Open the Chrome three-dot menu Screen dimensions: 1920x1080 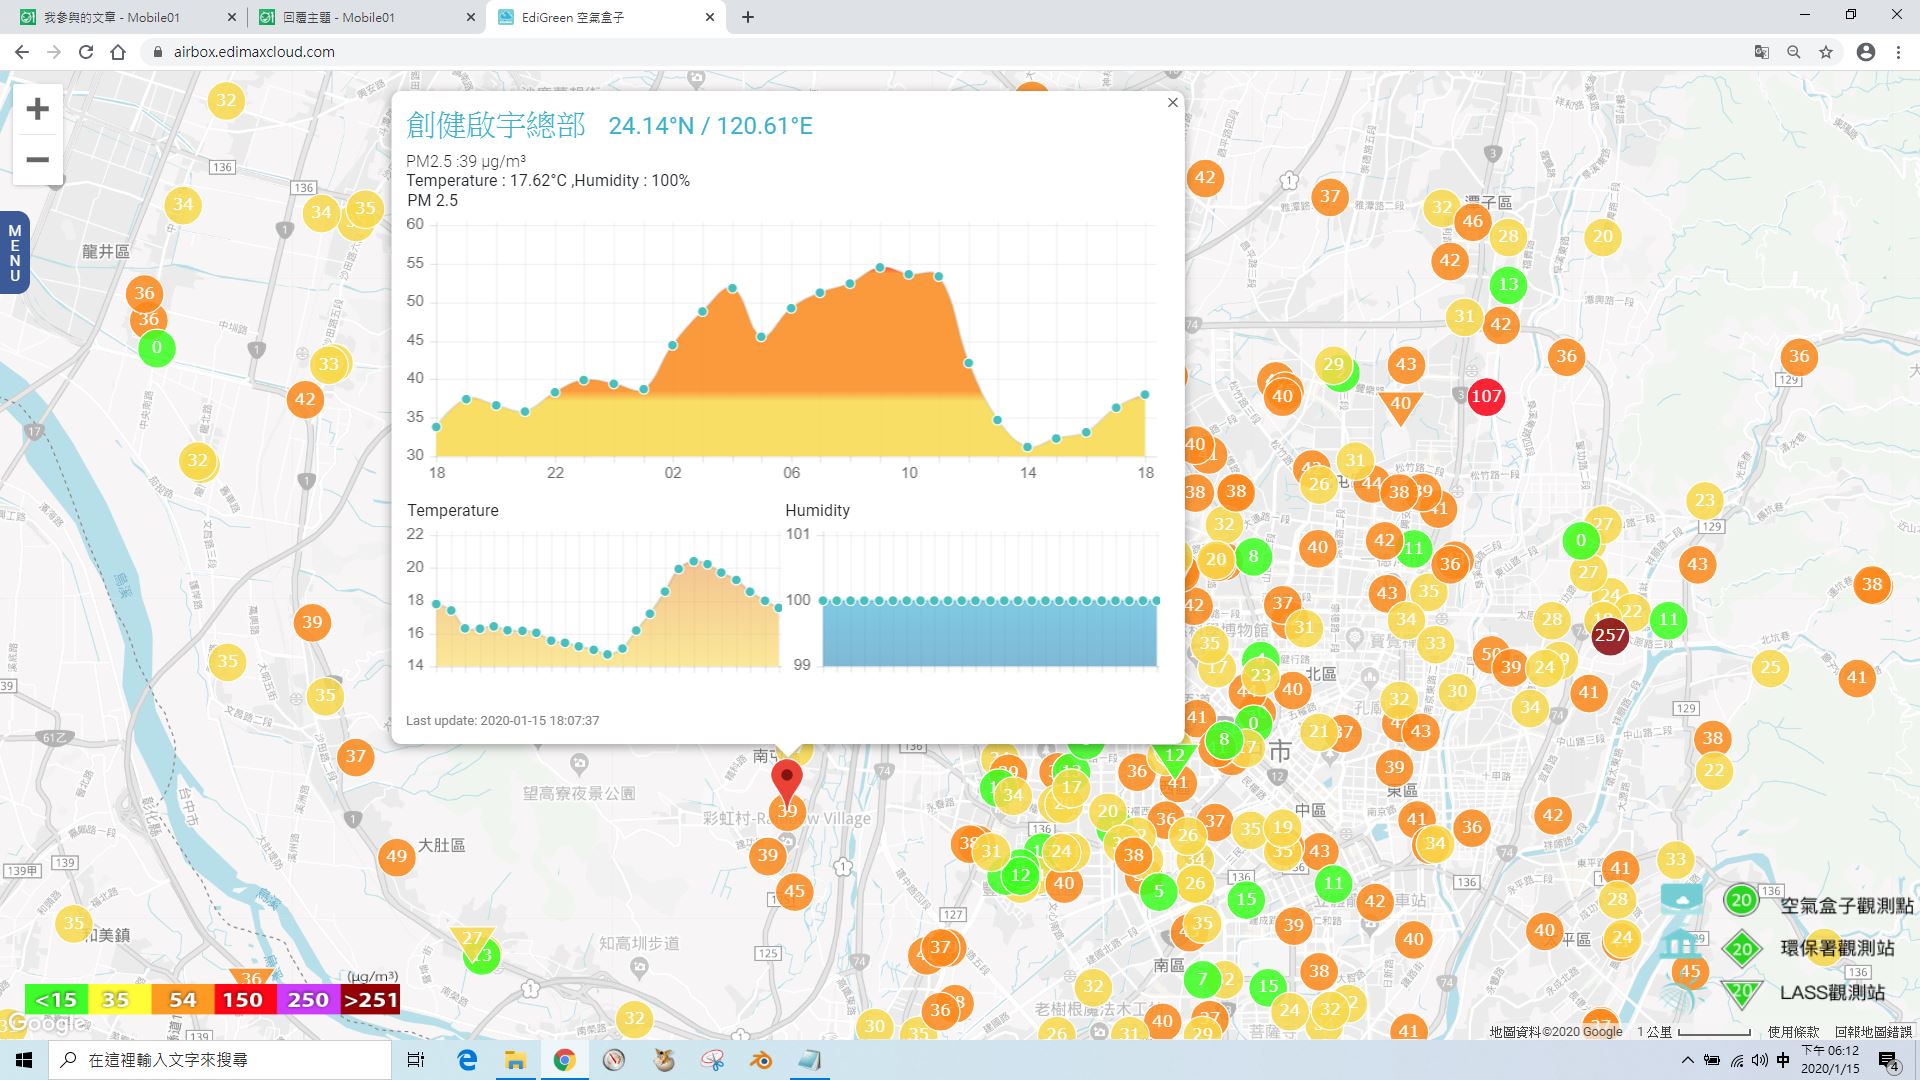coord(1898,52)
